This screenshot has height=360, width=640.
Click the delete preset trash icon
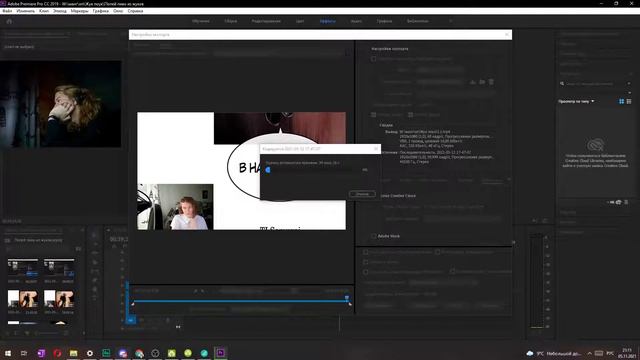[491, 82]
